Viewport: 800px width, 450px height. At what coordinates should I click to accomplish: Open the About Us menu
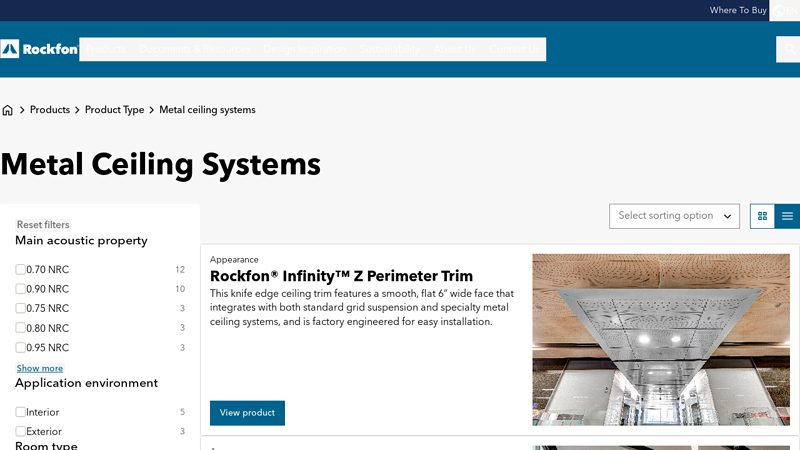455,49
